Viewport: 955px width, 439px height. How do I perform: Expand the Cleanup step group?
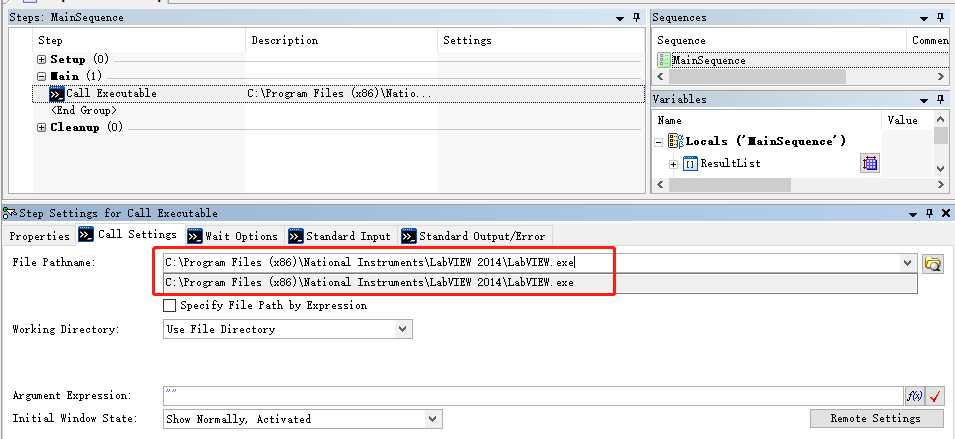(41, 127)
